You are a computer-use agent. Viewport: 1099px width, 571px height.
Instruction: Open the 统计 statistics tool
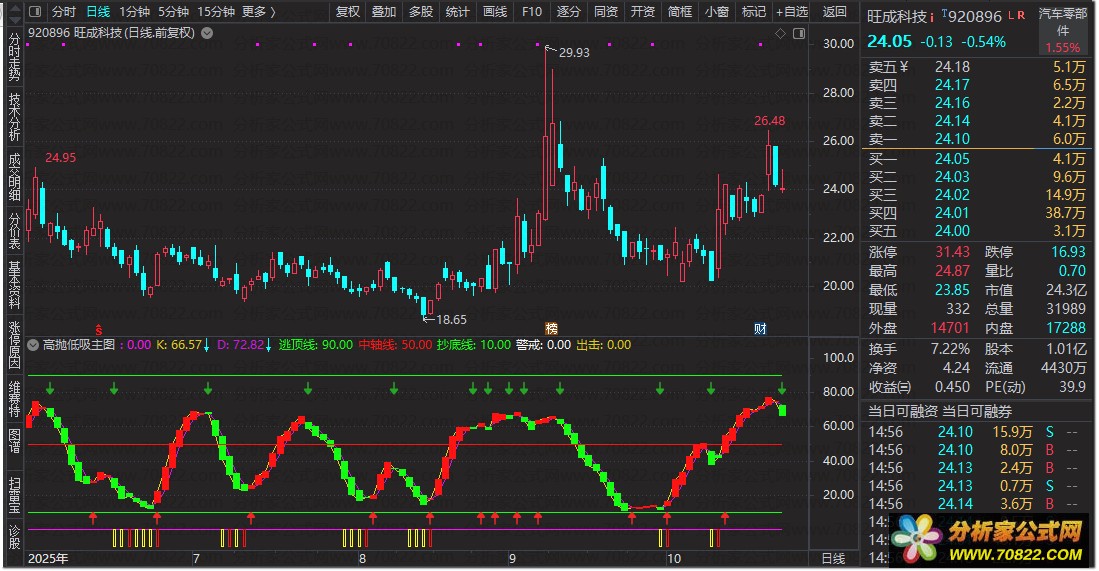click(x=457, y=12)
